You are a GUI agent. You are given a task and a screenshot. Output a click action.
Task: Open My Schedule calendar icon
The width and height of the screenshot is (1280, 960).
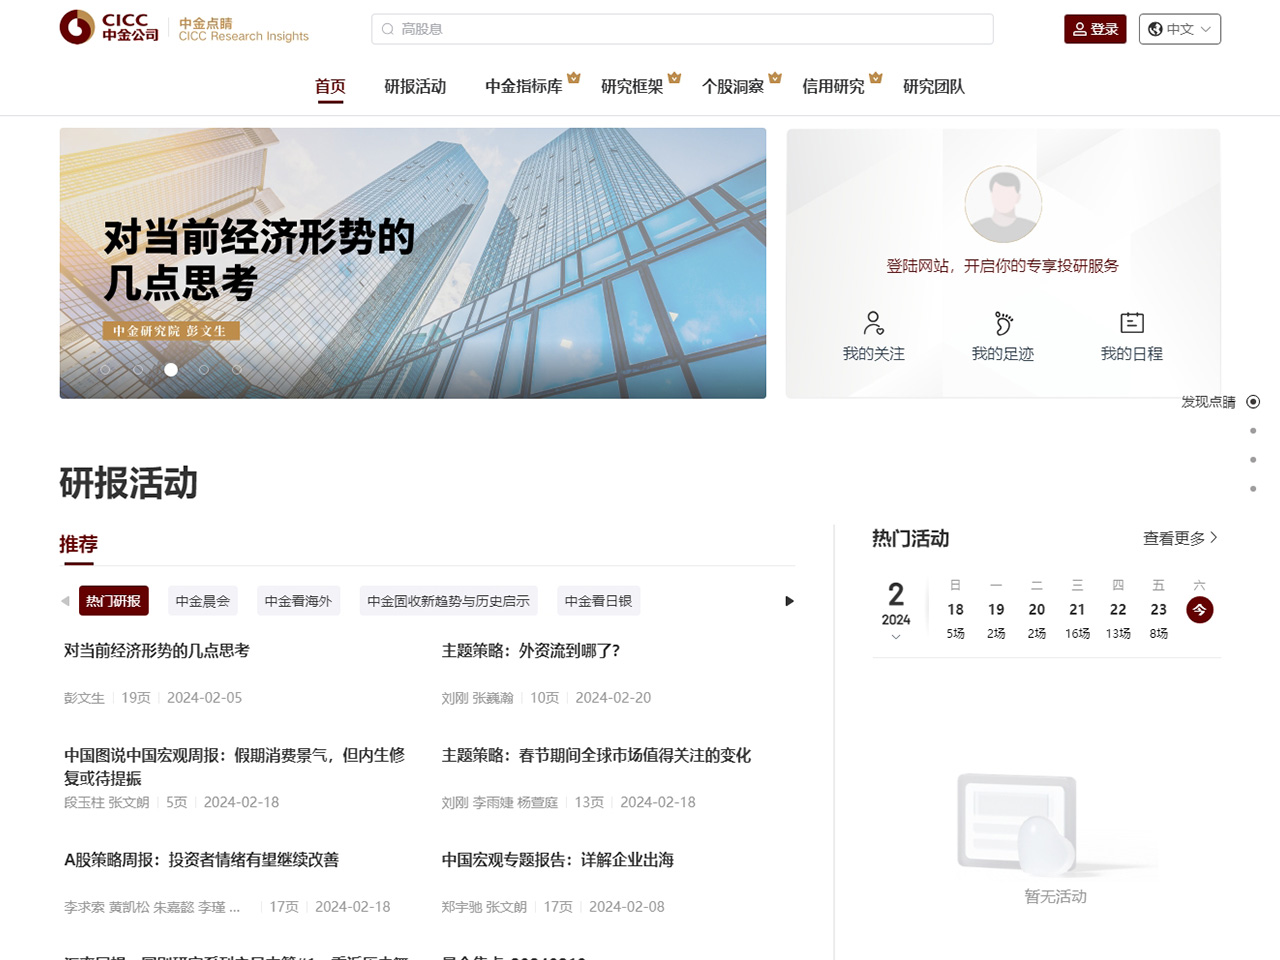[1131, 323]
